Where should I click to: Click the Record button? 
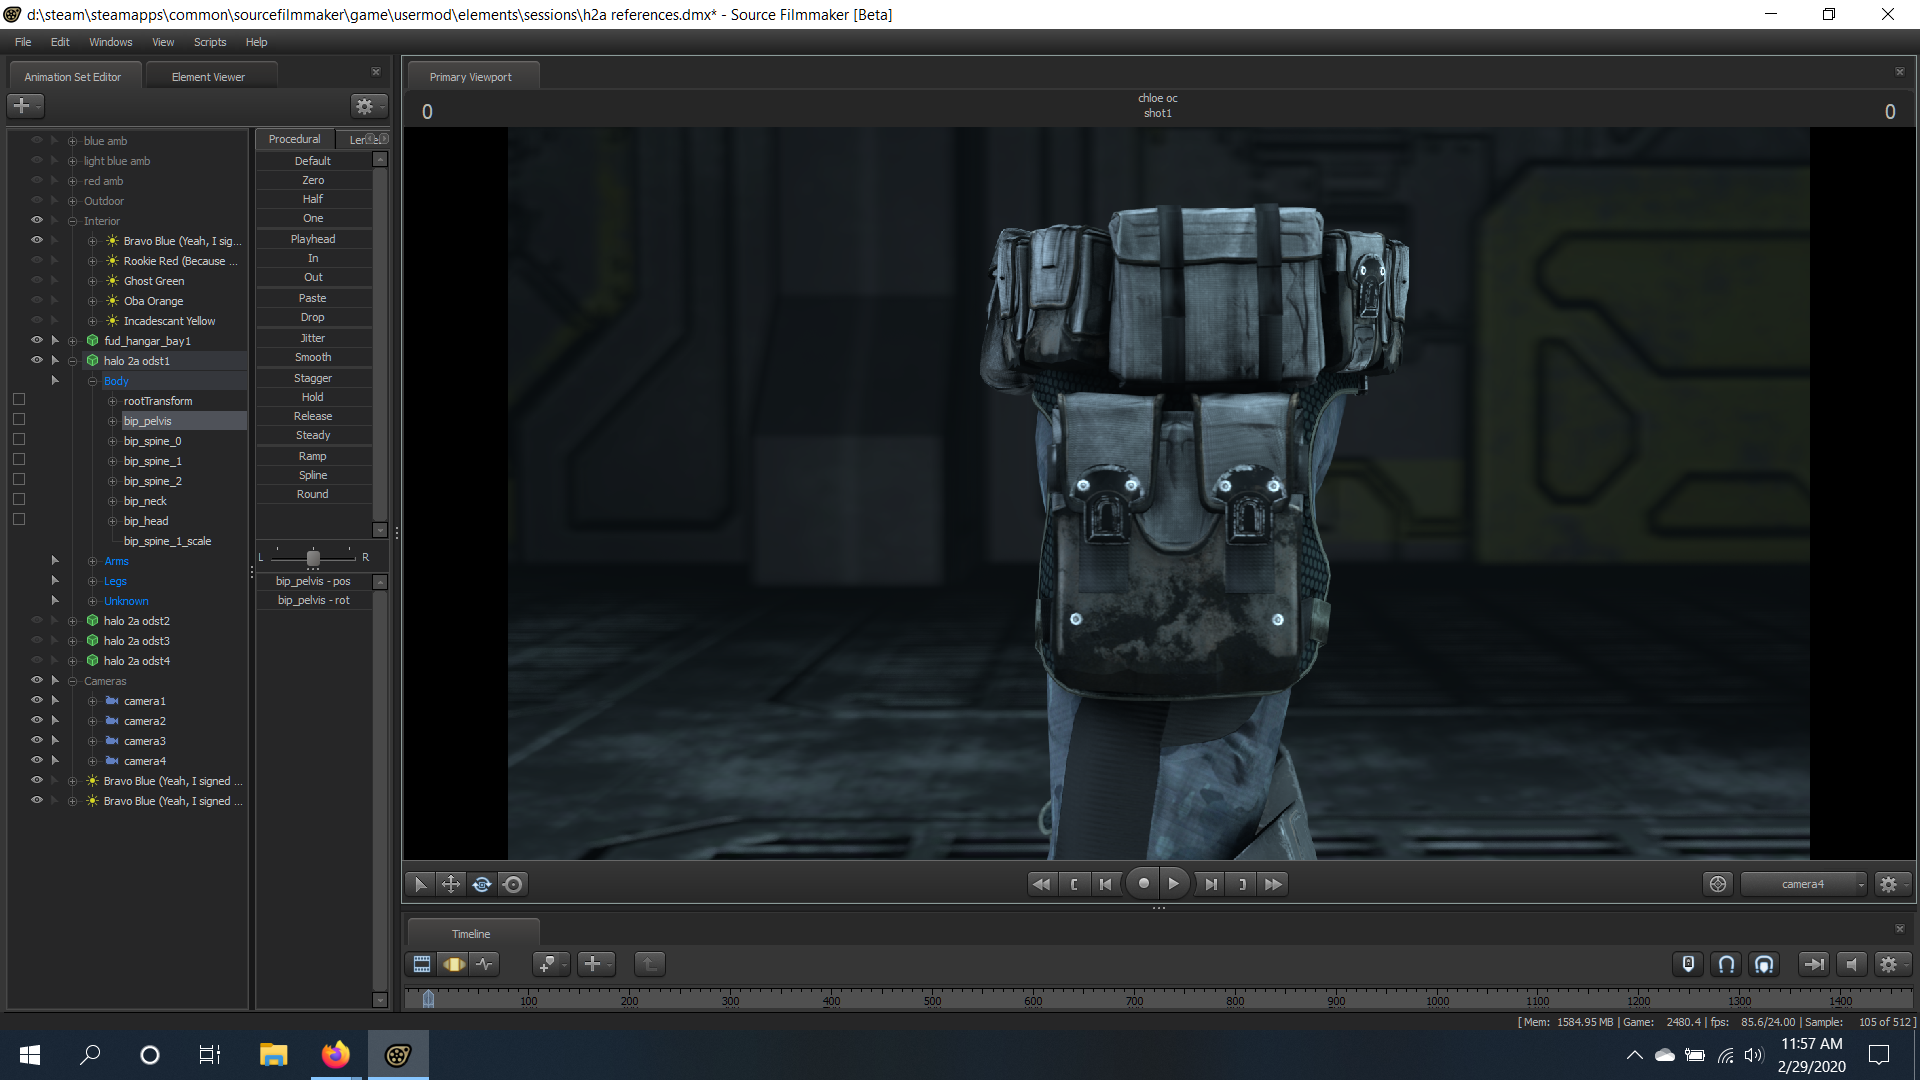(x=1143, y=884)
